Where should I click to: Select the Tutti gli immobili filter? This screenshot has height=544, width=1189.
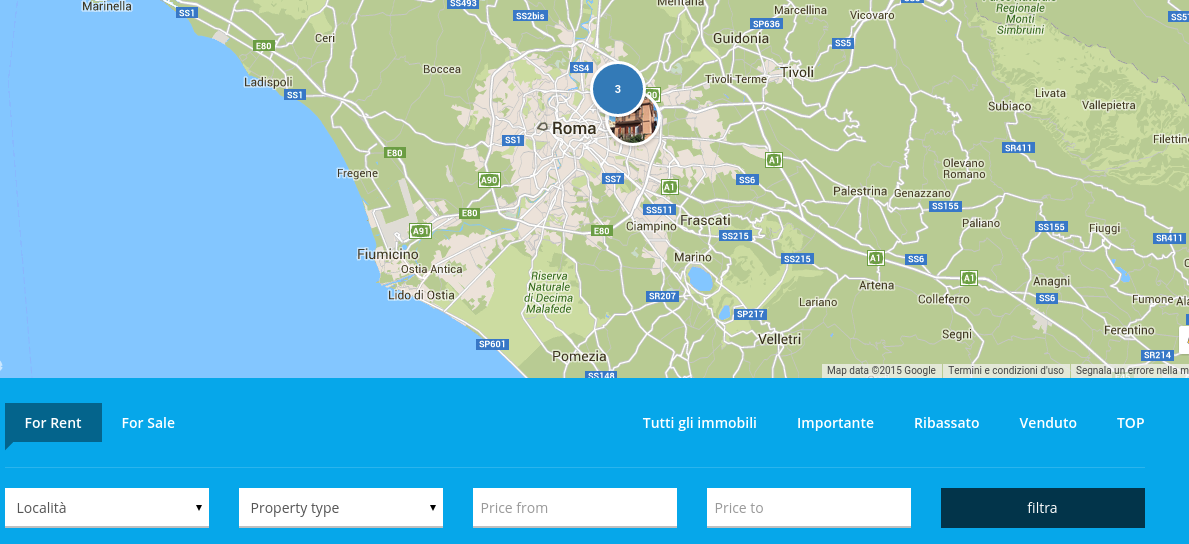click(x=700, y=423)
